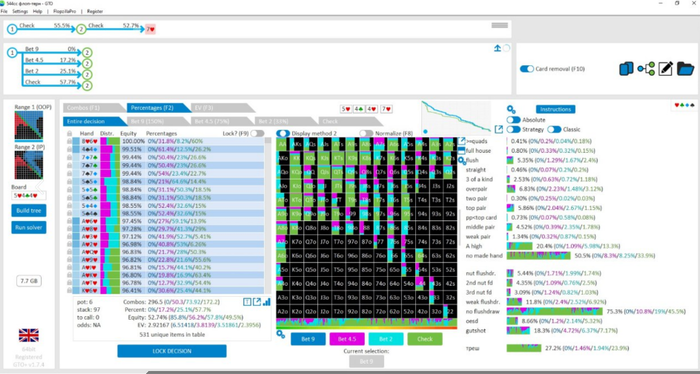Select the magenta Bet 4.5 color button
700x374 pixels.
click(346, 339)
